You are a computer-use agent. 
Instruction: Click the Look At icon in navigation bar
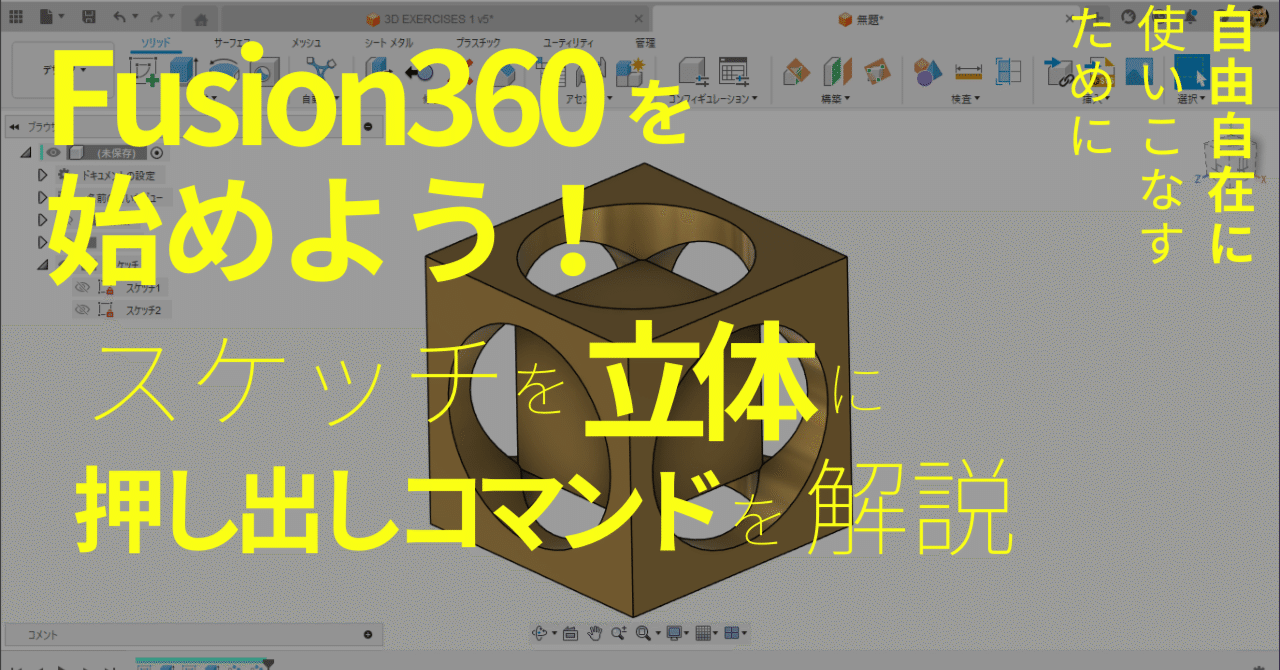569,632
